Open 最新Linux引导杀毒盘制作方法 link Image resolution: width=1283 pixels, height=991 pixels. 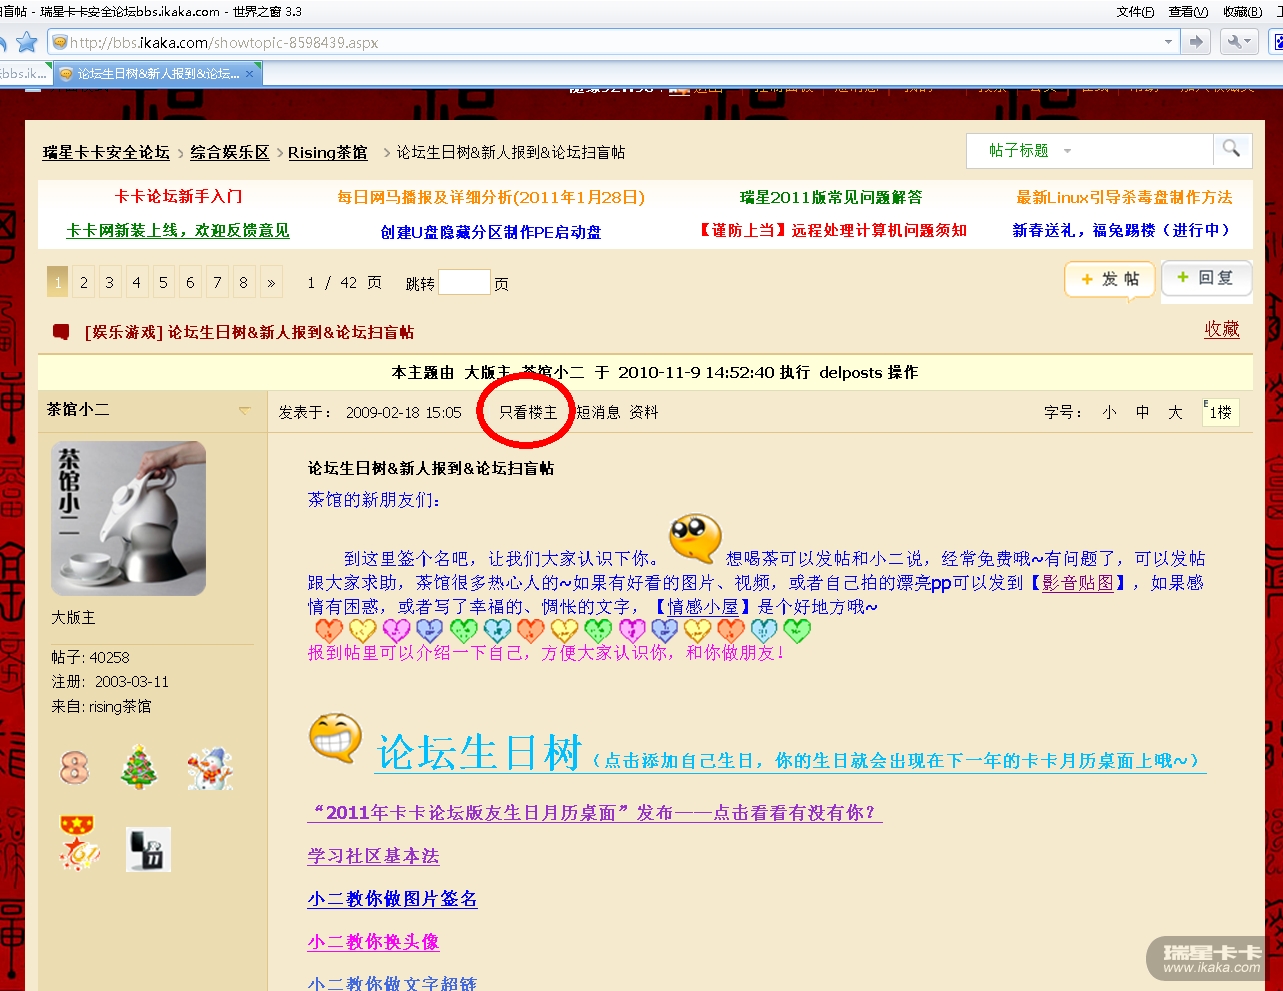tap(1124, 197)
